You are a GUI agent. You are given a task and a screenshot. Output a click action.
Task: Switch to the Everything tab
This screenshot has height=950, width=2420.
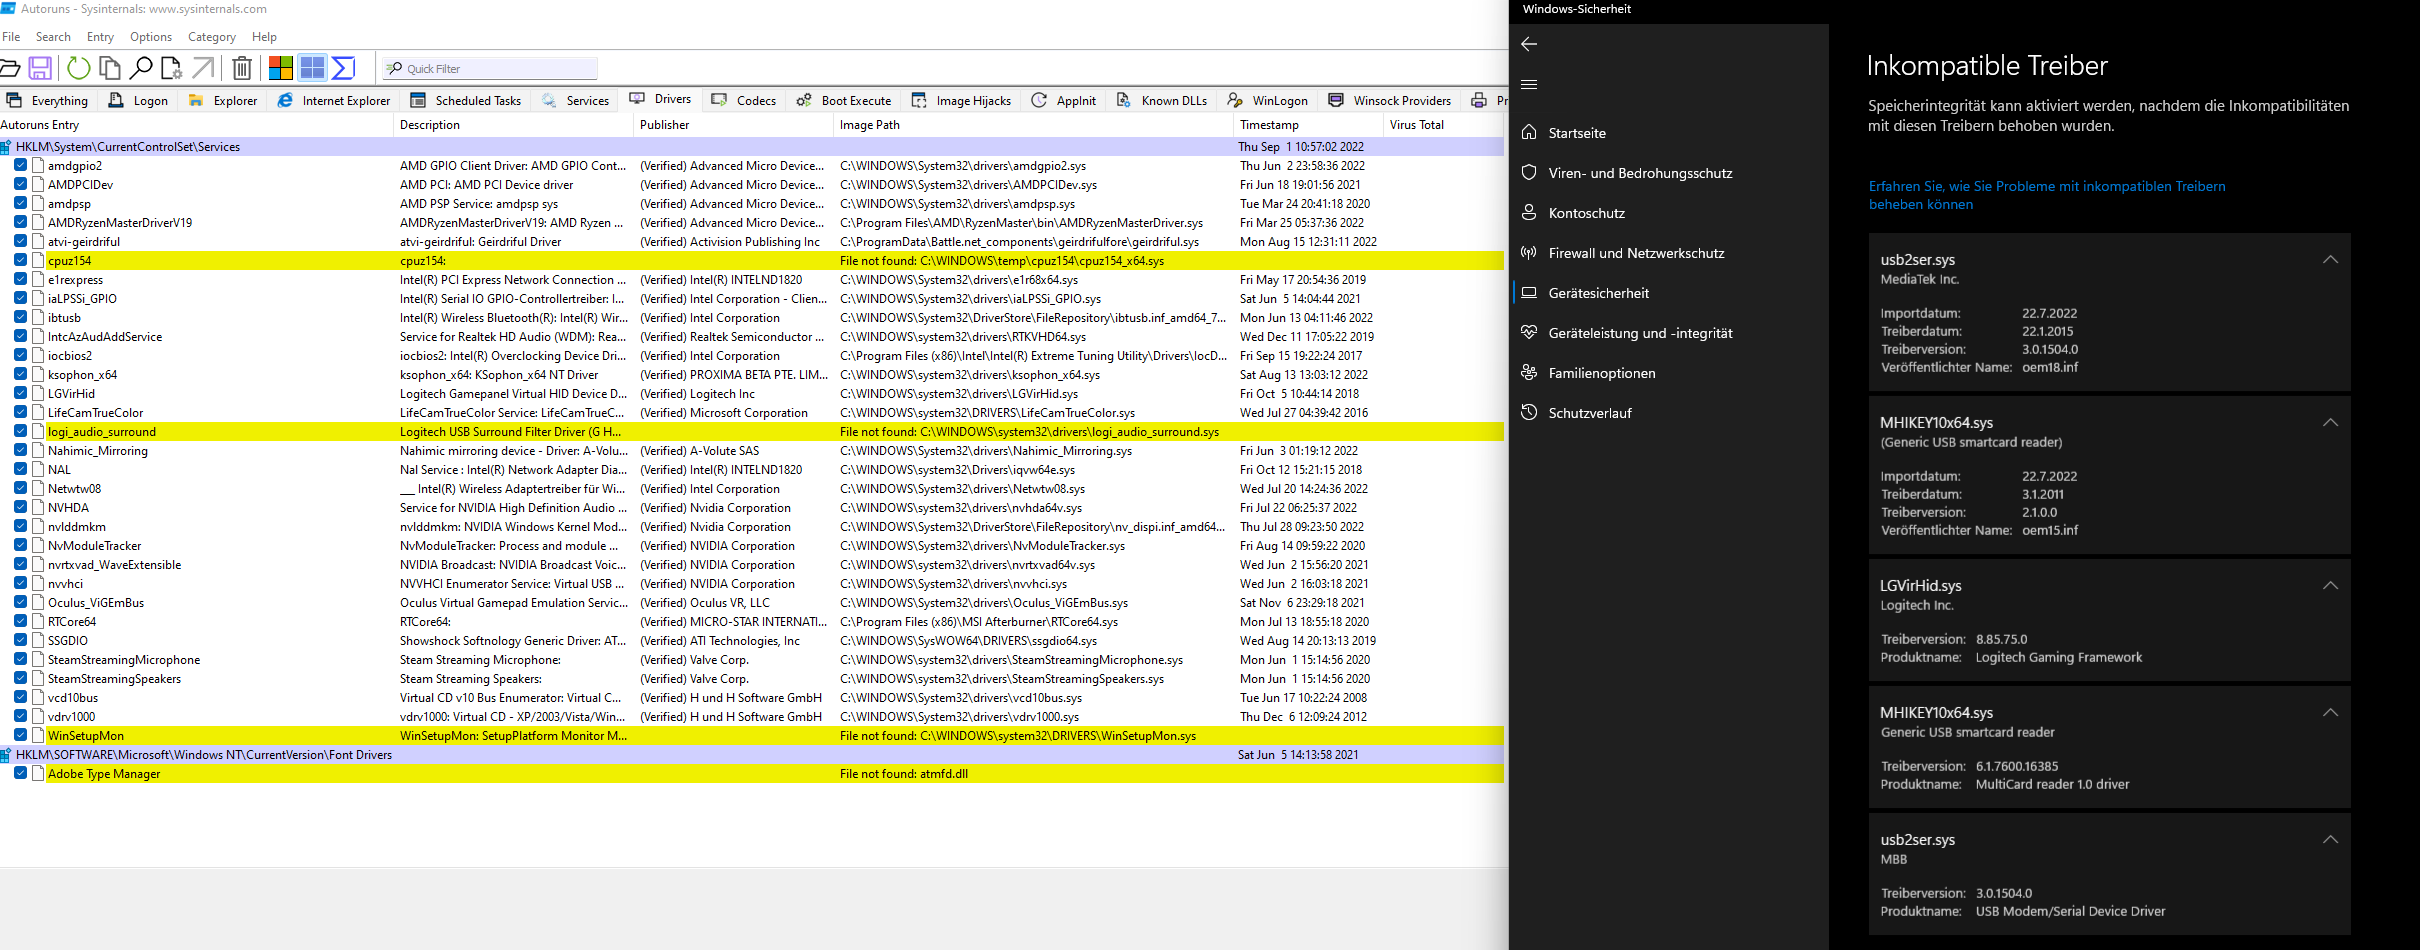click(48, 100)
